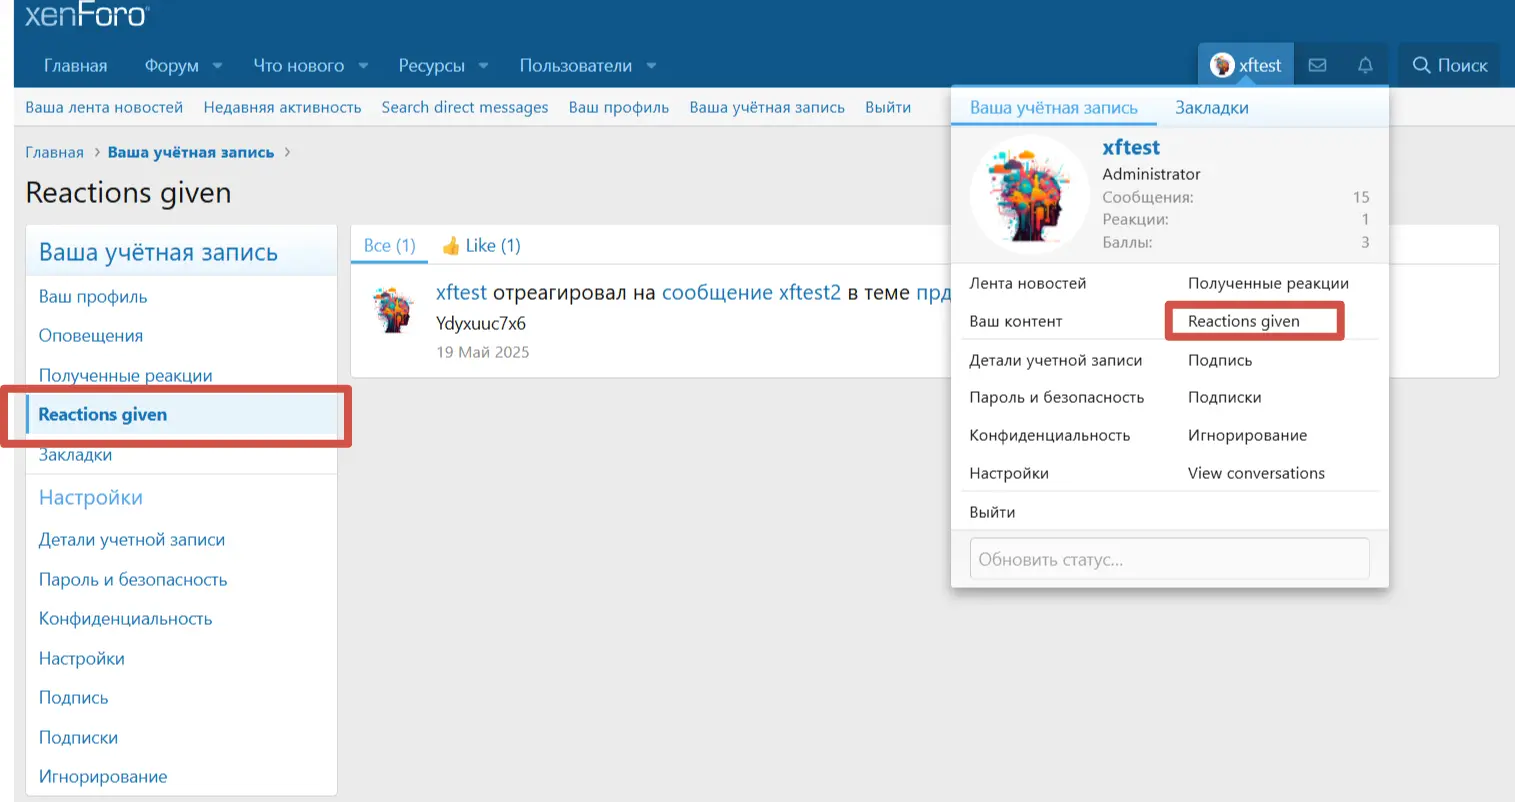Expand the Форум dropdown arrow
This screenshot has width=1515, height=802.
pyautogui.click(x=218, y=66)
